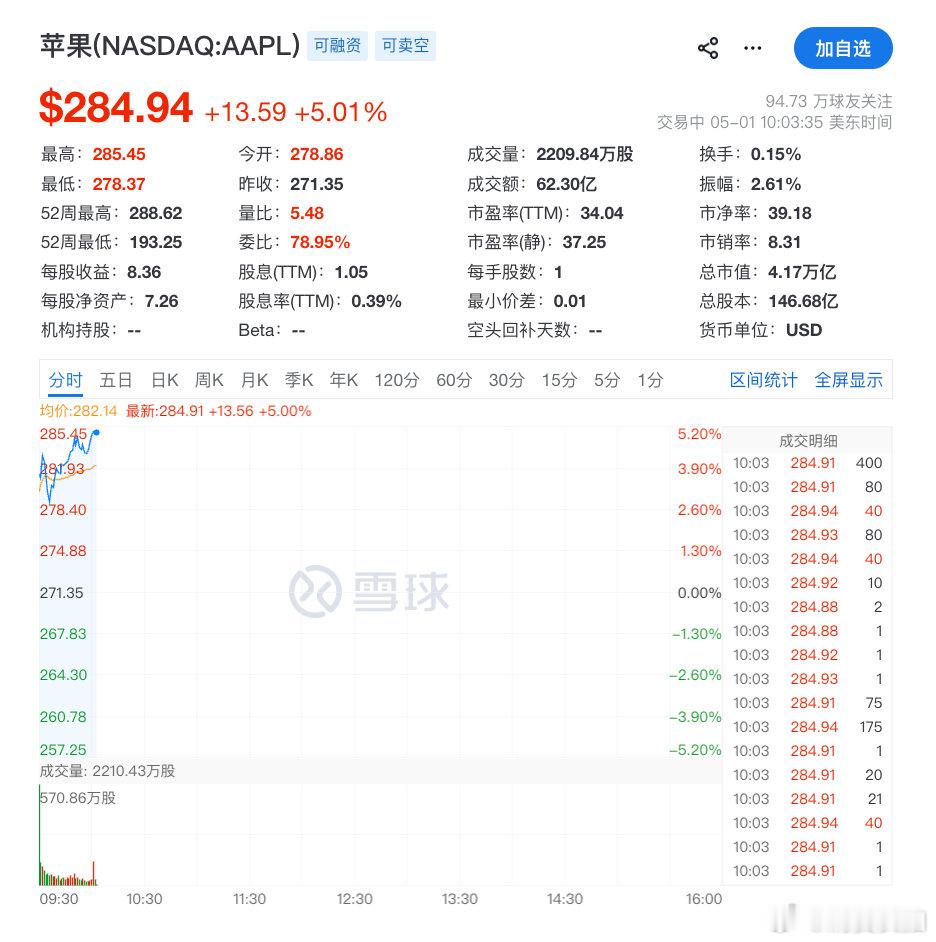Switch to the 日K tab
Image resolution: width=936 pixels, height=942 pixels.
click(165, 380)
